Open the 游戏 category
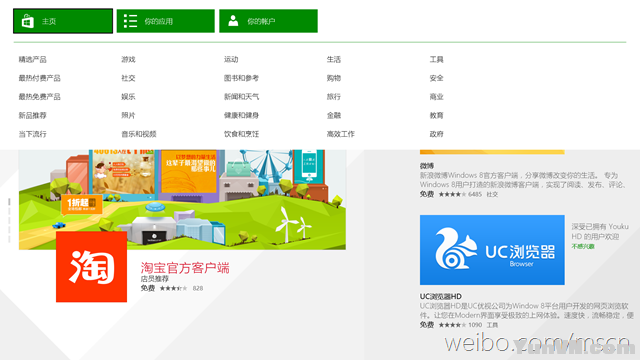Viewport: 640px width, 360px height. click(x=128, y=60)
